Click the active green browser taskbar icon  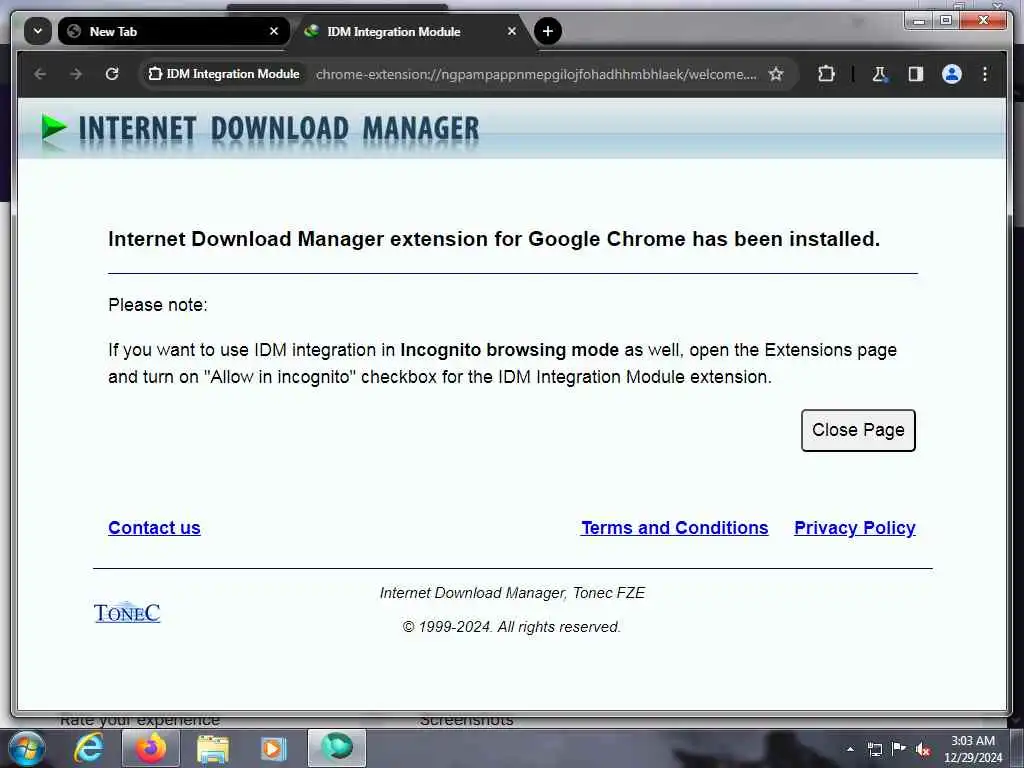pos(337,748)
